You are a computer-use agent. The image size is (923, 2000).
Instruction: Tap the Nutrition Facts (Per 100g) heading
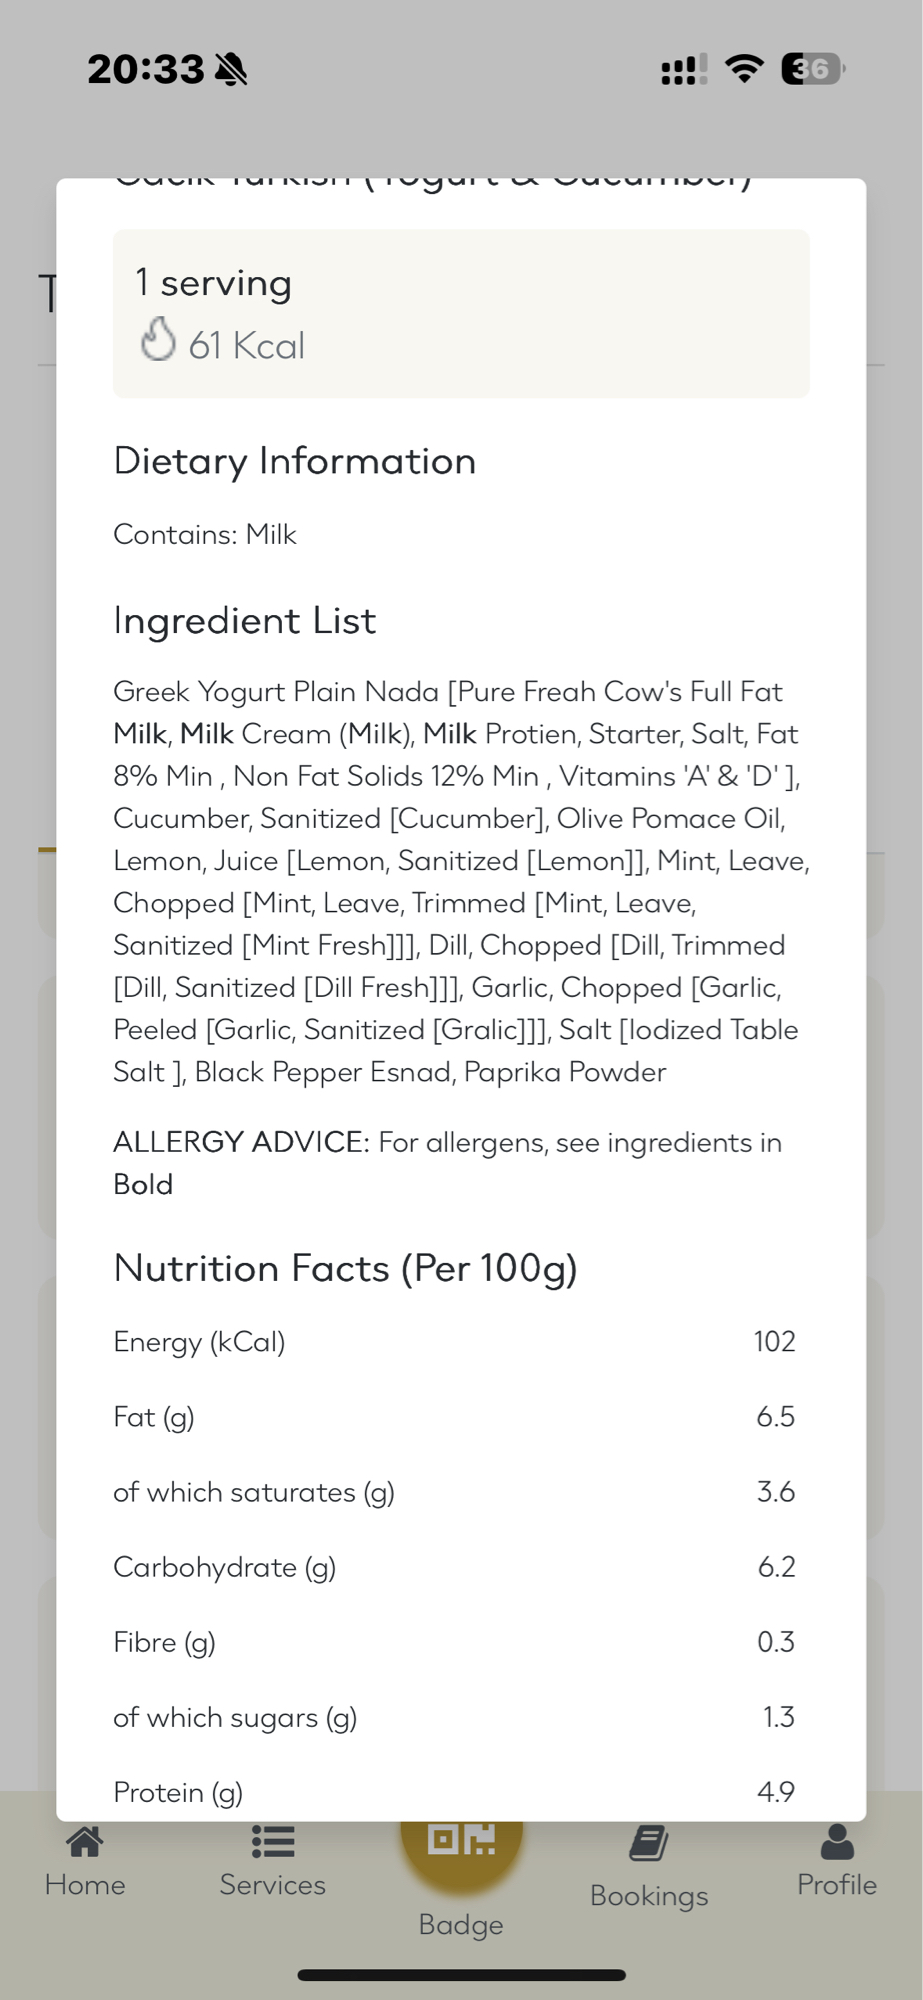click(x=346, y=1268)
